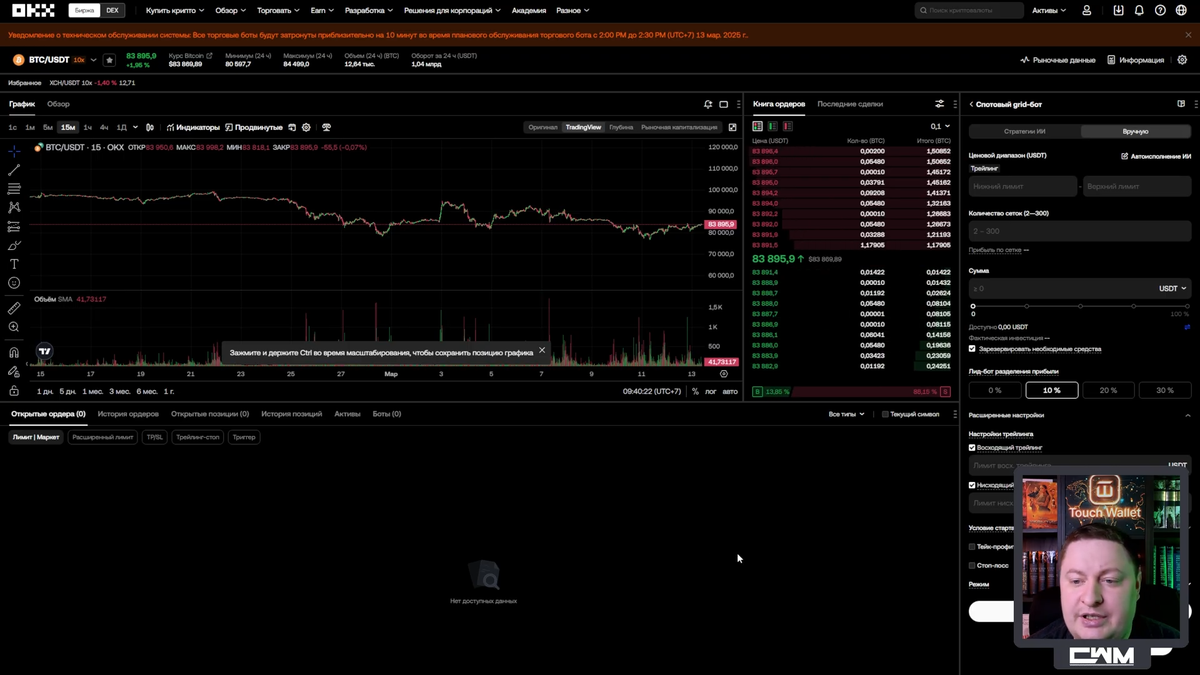Select 30 % profit sharing option
The height and width of the screenshot is (675, 1200).
coord(1165,390)
